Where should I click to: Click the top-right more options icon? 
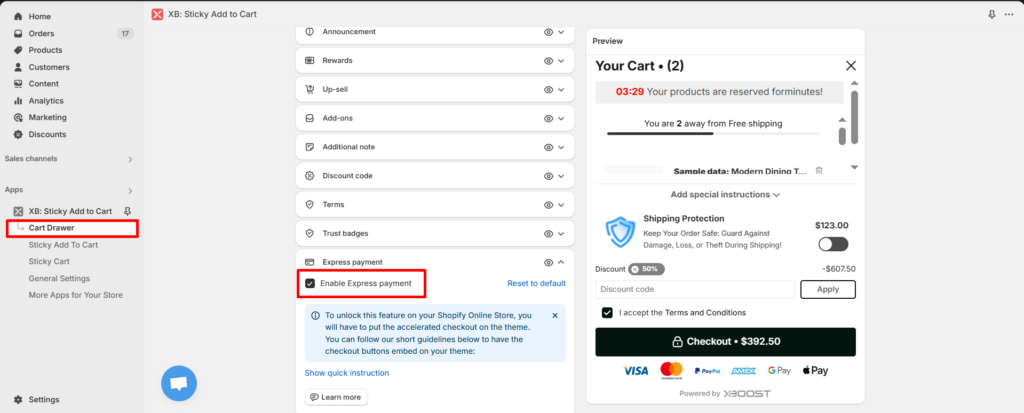tap(1009, 14)
